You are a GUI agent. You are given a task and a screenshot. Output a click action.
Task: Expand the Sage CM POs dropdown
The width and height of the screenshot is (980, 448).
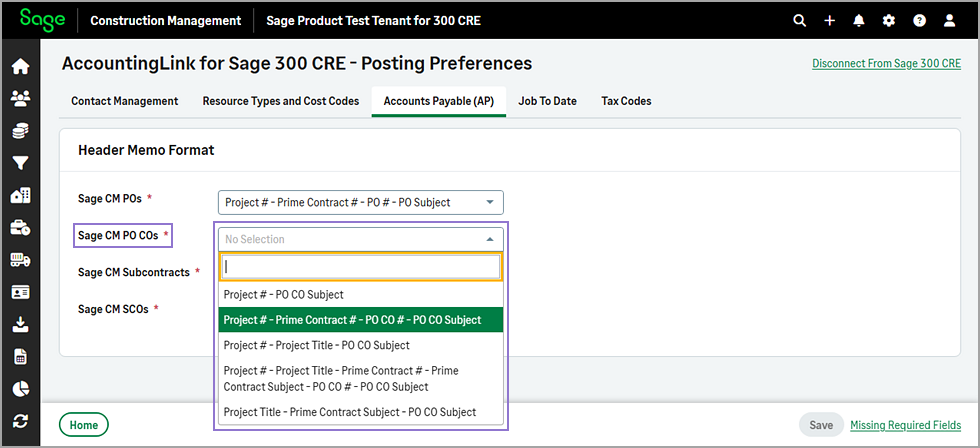361,202
